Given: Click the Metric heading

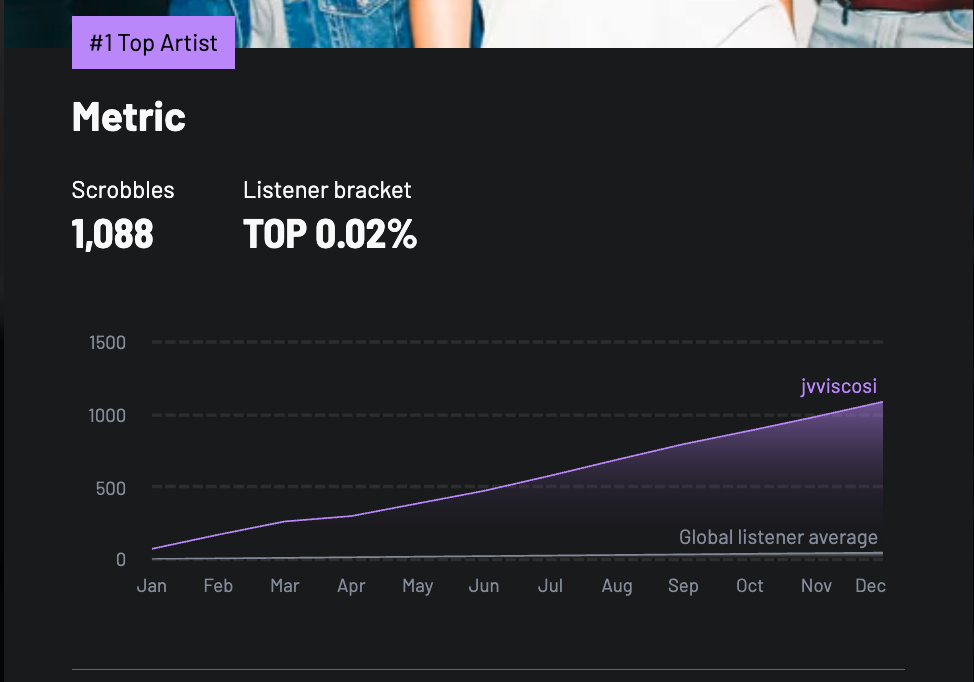Looking at the screenshot, I should pyautogui.click(x=129, y=117).
